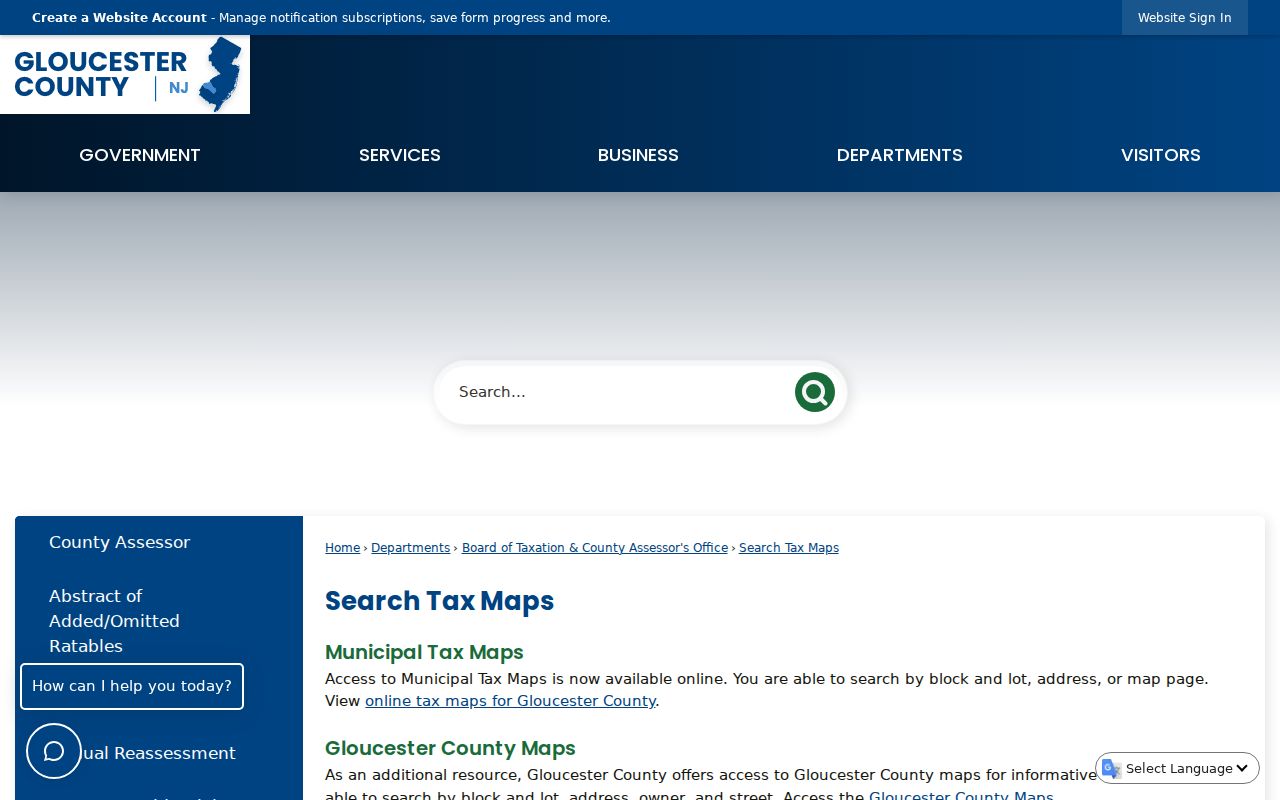Open Abstract of Added/Omitted Ratables sidebar item

pos(115,621)
